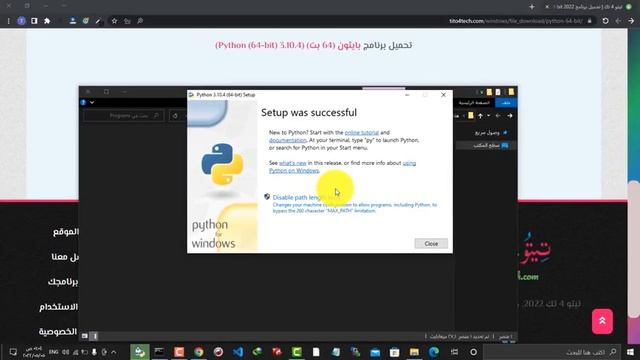Image resolution: width=640 pixels, height=360 pixels.
Task: Click the taskbar search box
Action: pyautogui.click(x=552, y=352)
